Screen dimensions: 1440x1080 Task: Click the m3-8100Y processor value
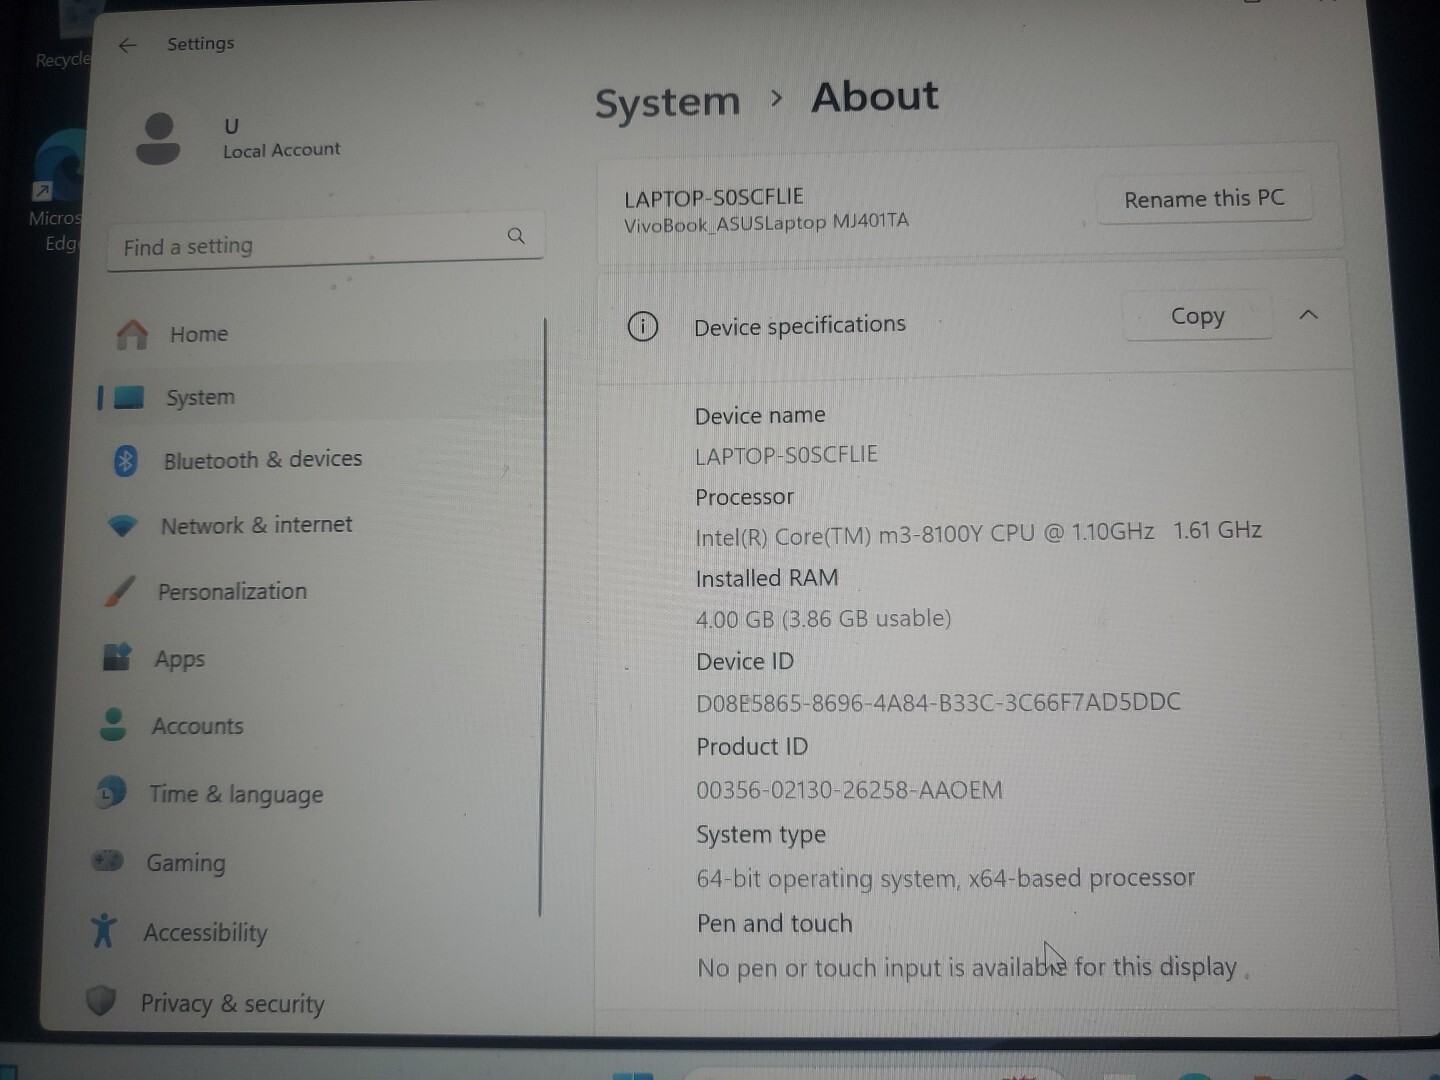pos(978,533)
